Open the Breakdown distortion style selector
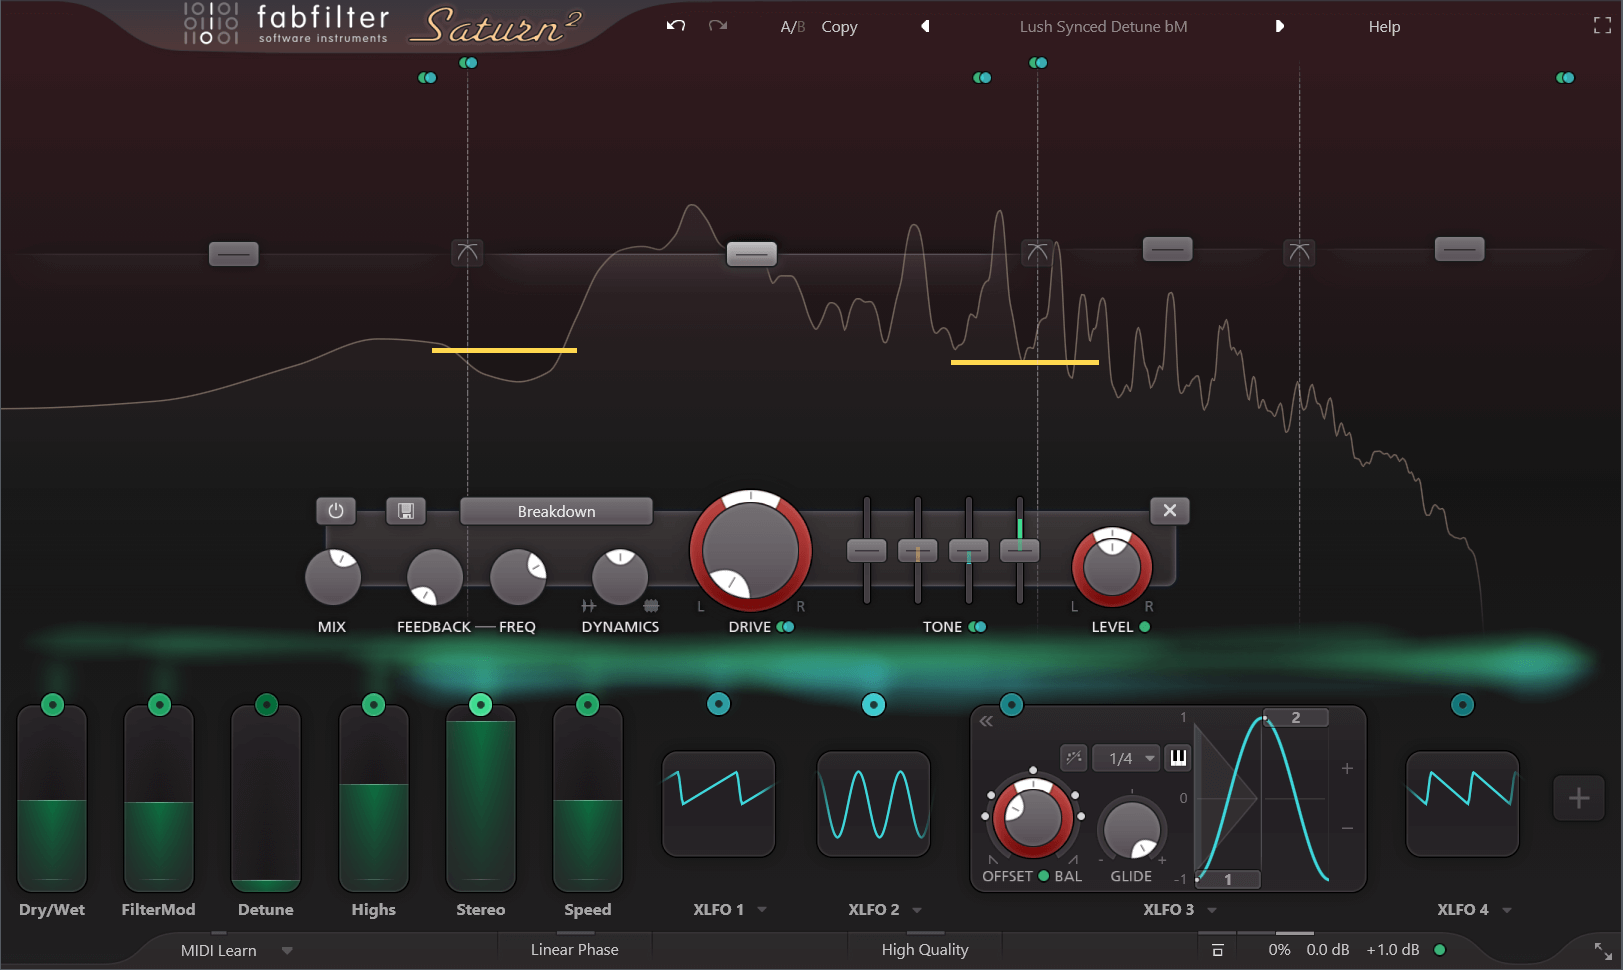The height and width of the screenshot is (970, 1623). 556,511
